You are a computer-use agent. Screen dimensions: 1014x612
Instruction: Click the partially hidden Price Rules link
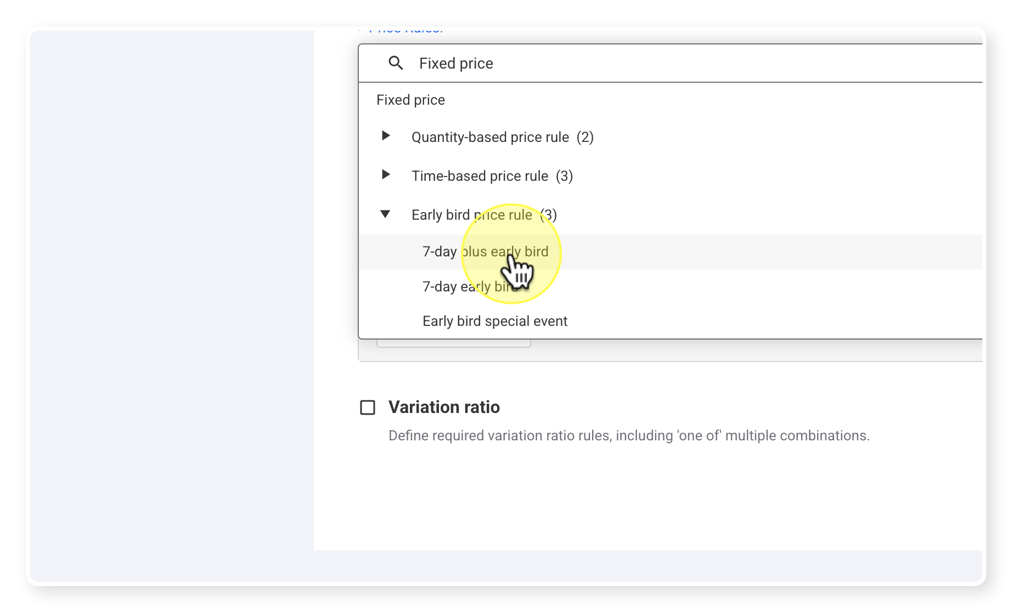[x=405, y=30]
